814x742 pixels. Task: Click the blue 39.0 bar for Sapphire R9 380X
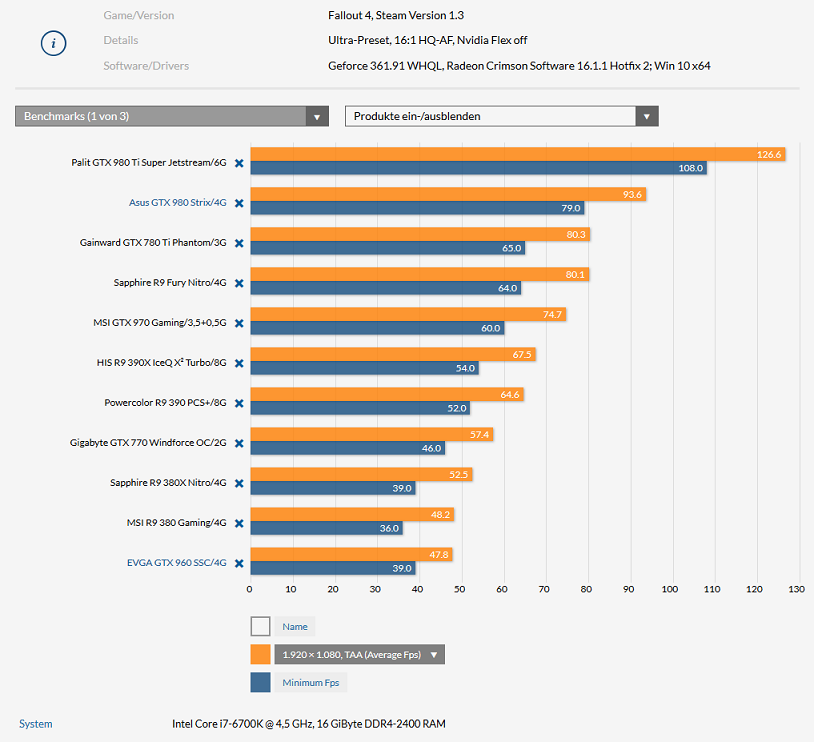click(x=333, y=488)
